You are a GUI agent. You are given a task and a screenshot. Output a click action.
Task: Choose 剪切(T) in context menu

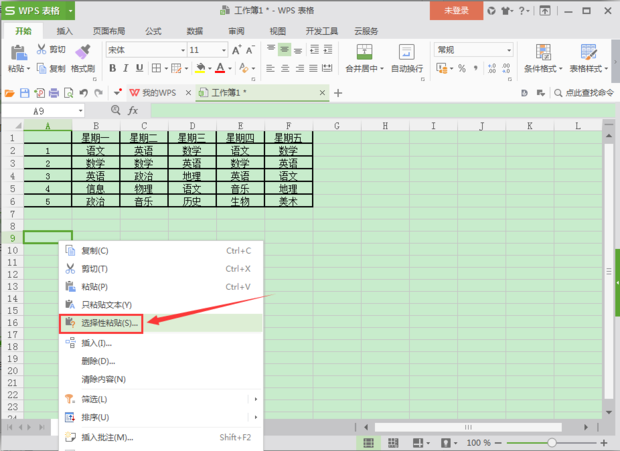161,269
